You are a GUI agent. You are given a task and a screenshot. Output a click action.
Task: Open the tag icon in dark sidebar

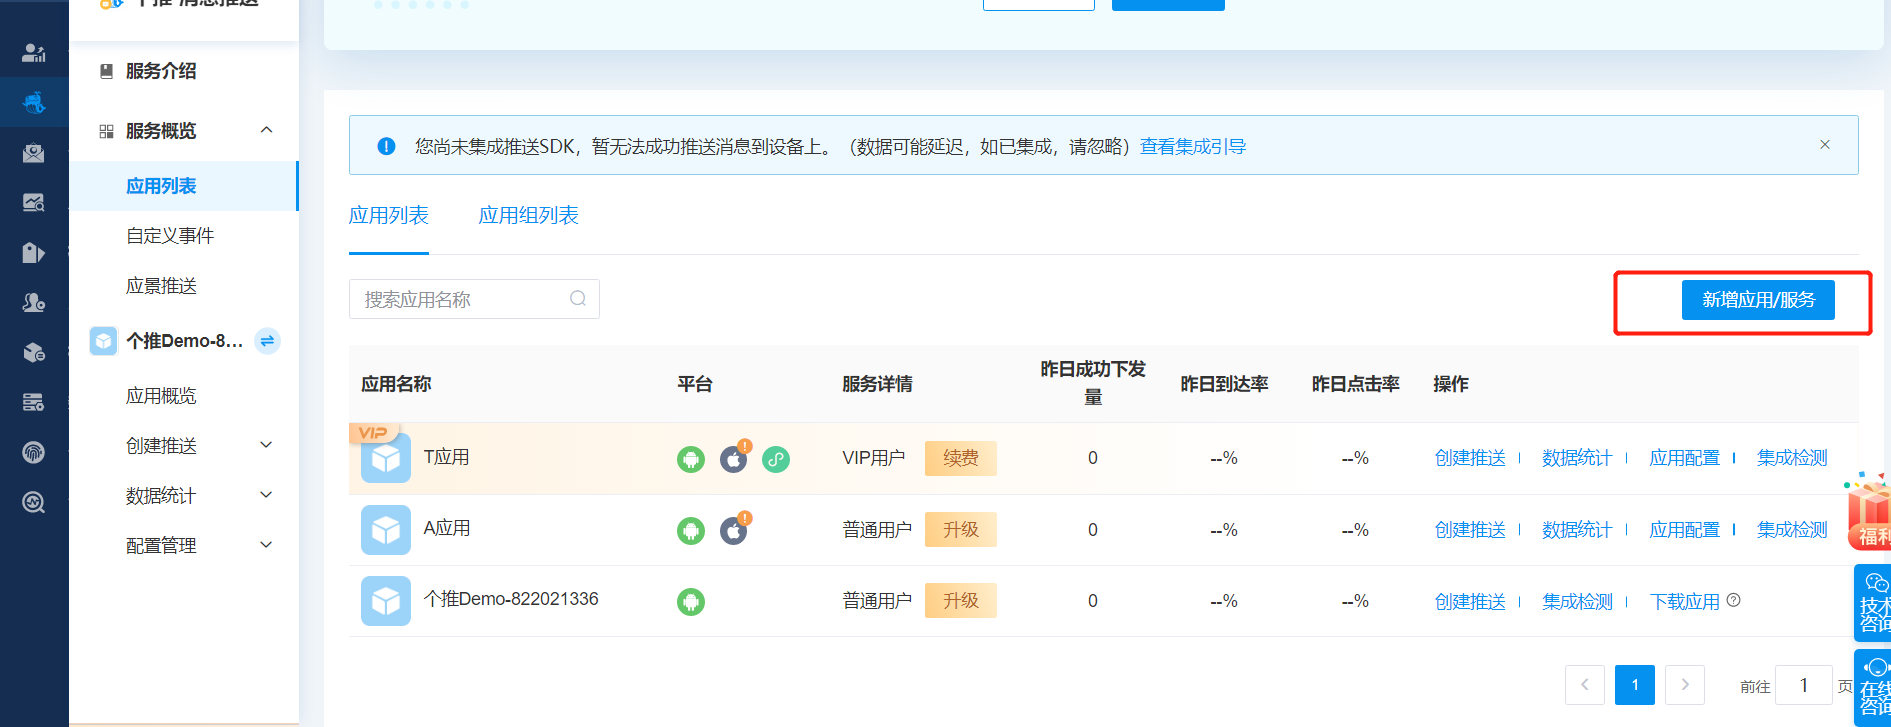click(34, 253)
